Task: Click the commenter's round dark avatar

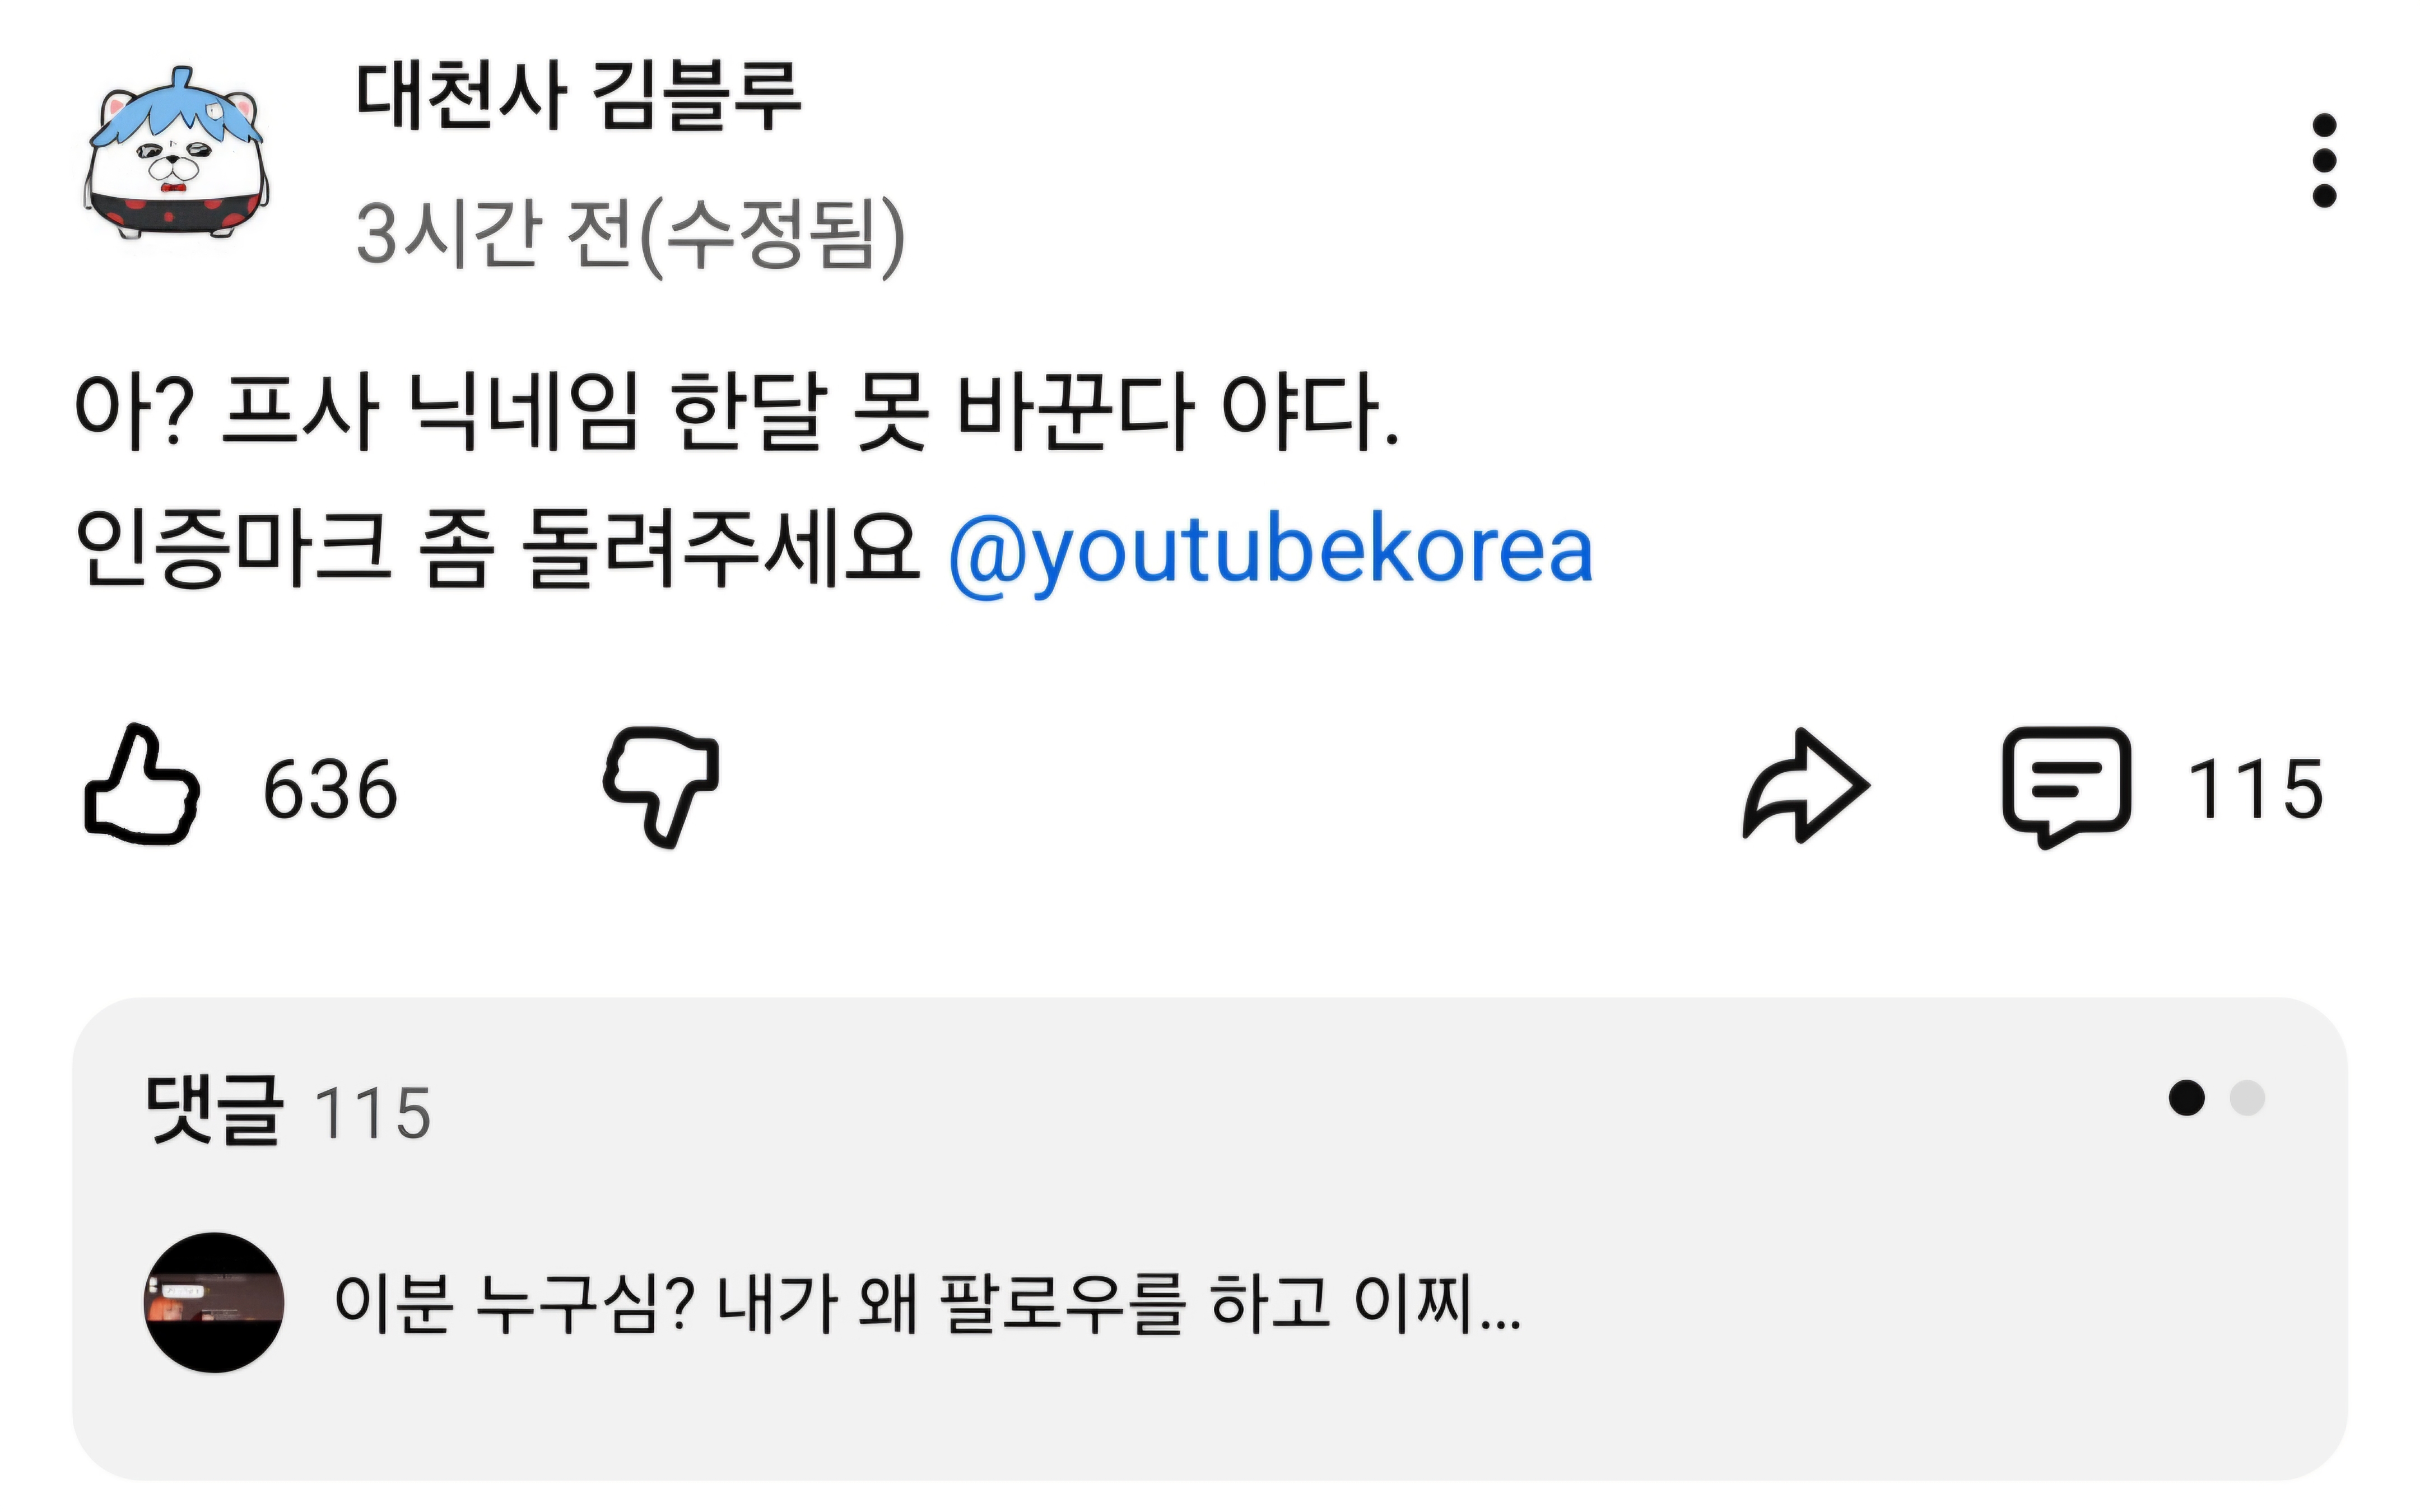Action: pyautogui.click(x=214, y=1302)
